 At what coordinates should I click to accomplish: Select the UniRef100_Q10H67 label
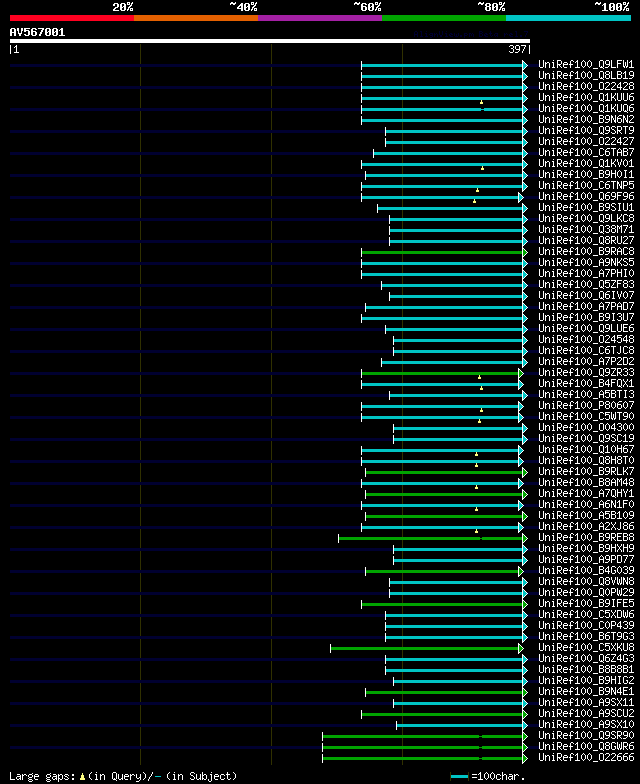586,450
